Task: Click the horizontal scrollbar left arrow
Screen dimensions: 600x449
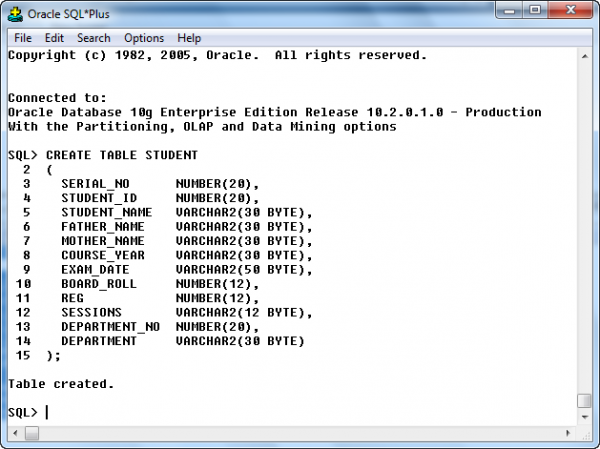Action: coord(15,433)
